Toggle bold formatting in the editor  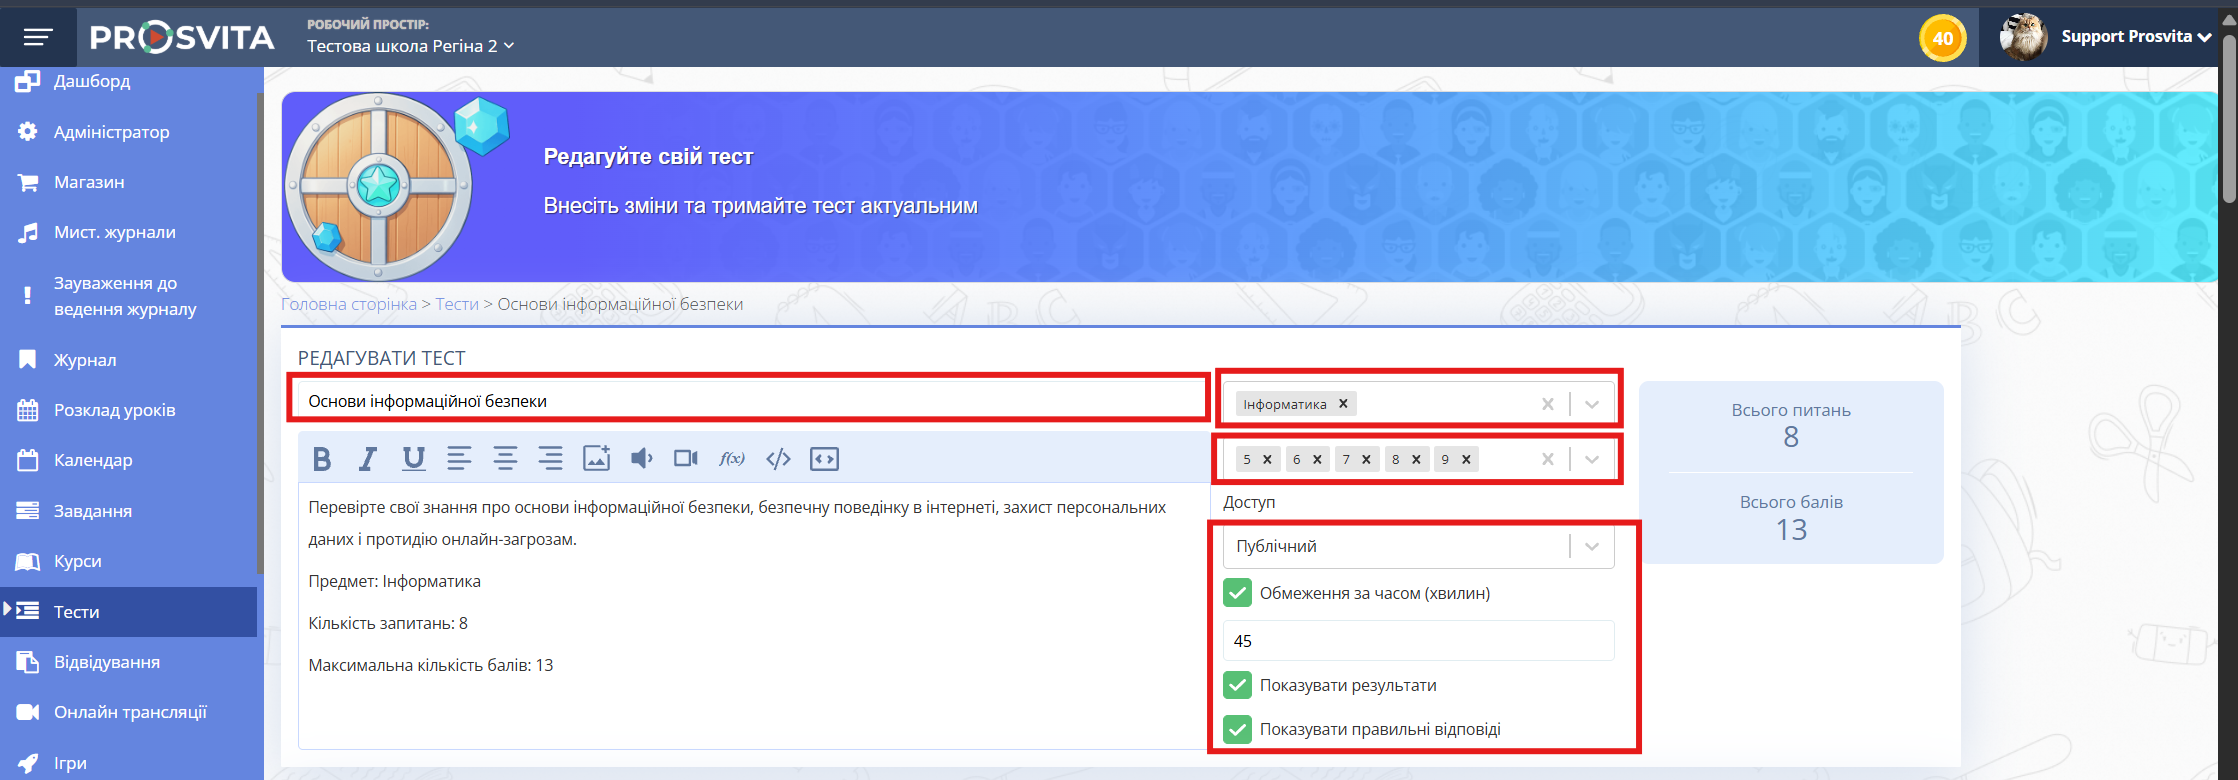click(x=321, y=459)
